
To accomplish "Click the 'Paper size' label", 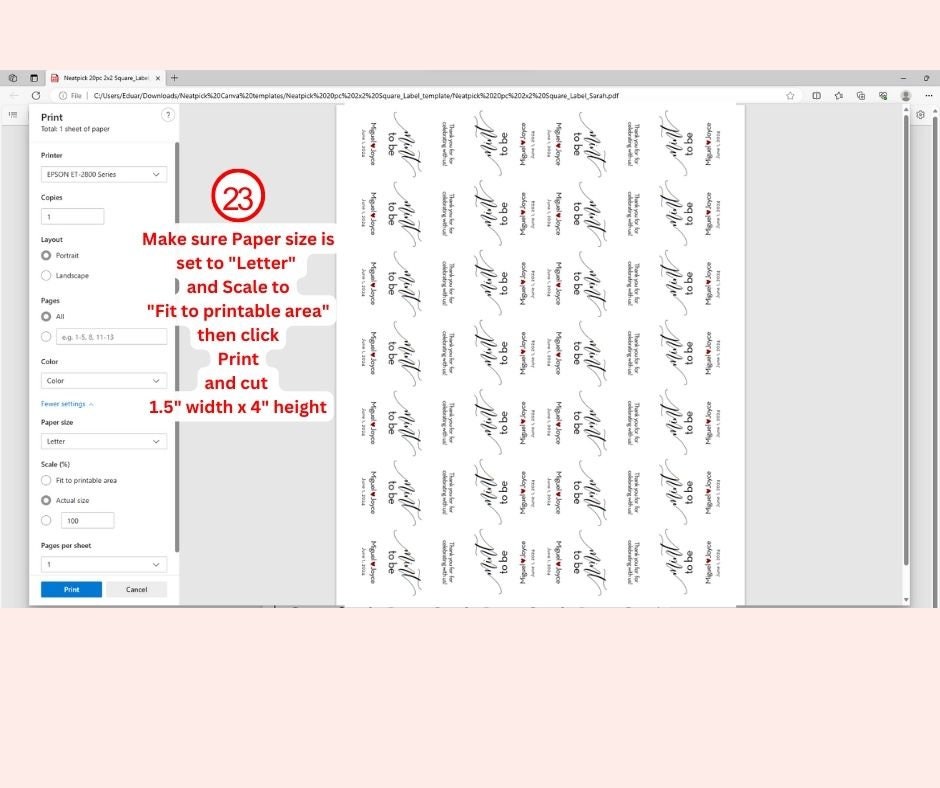I will point(57,422).
